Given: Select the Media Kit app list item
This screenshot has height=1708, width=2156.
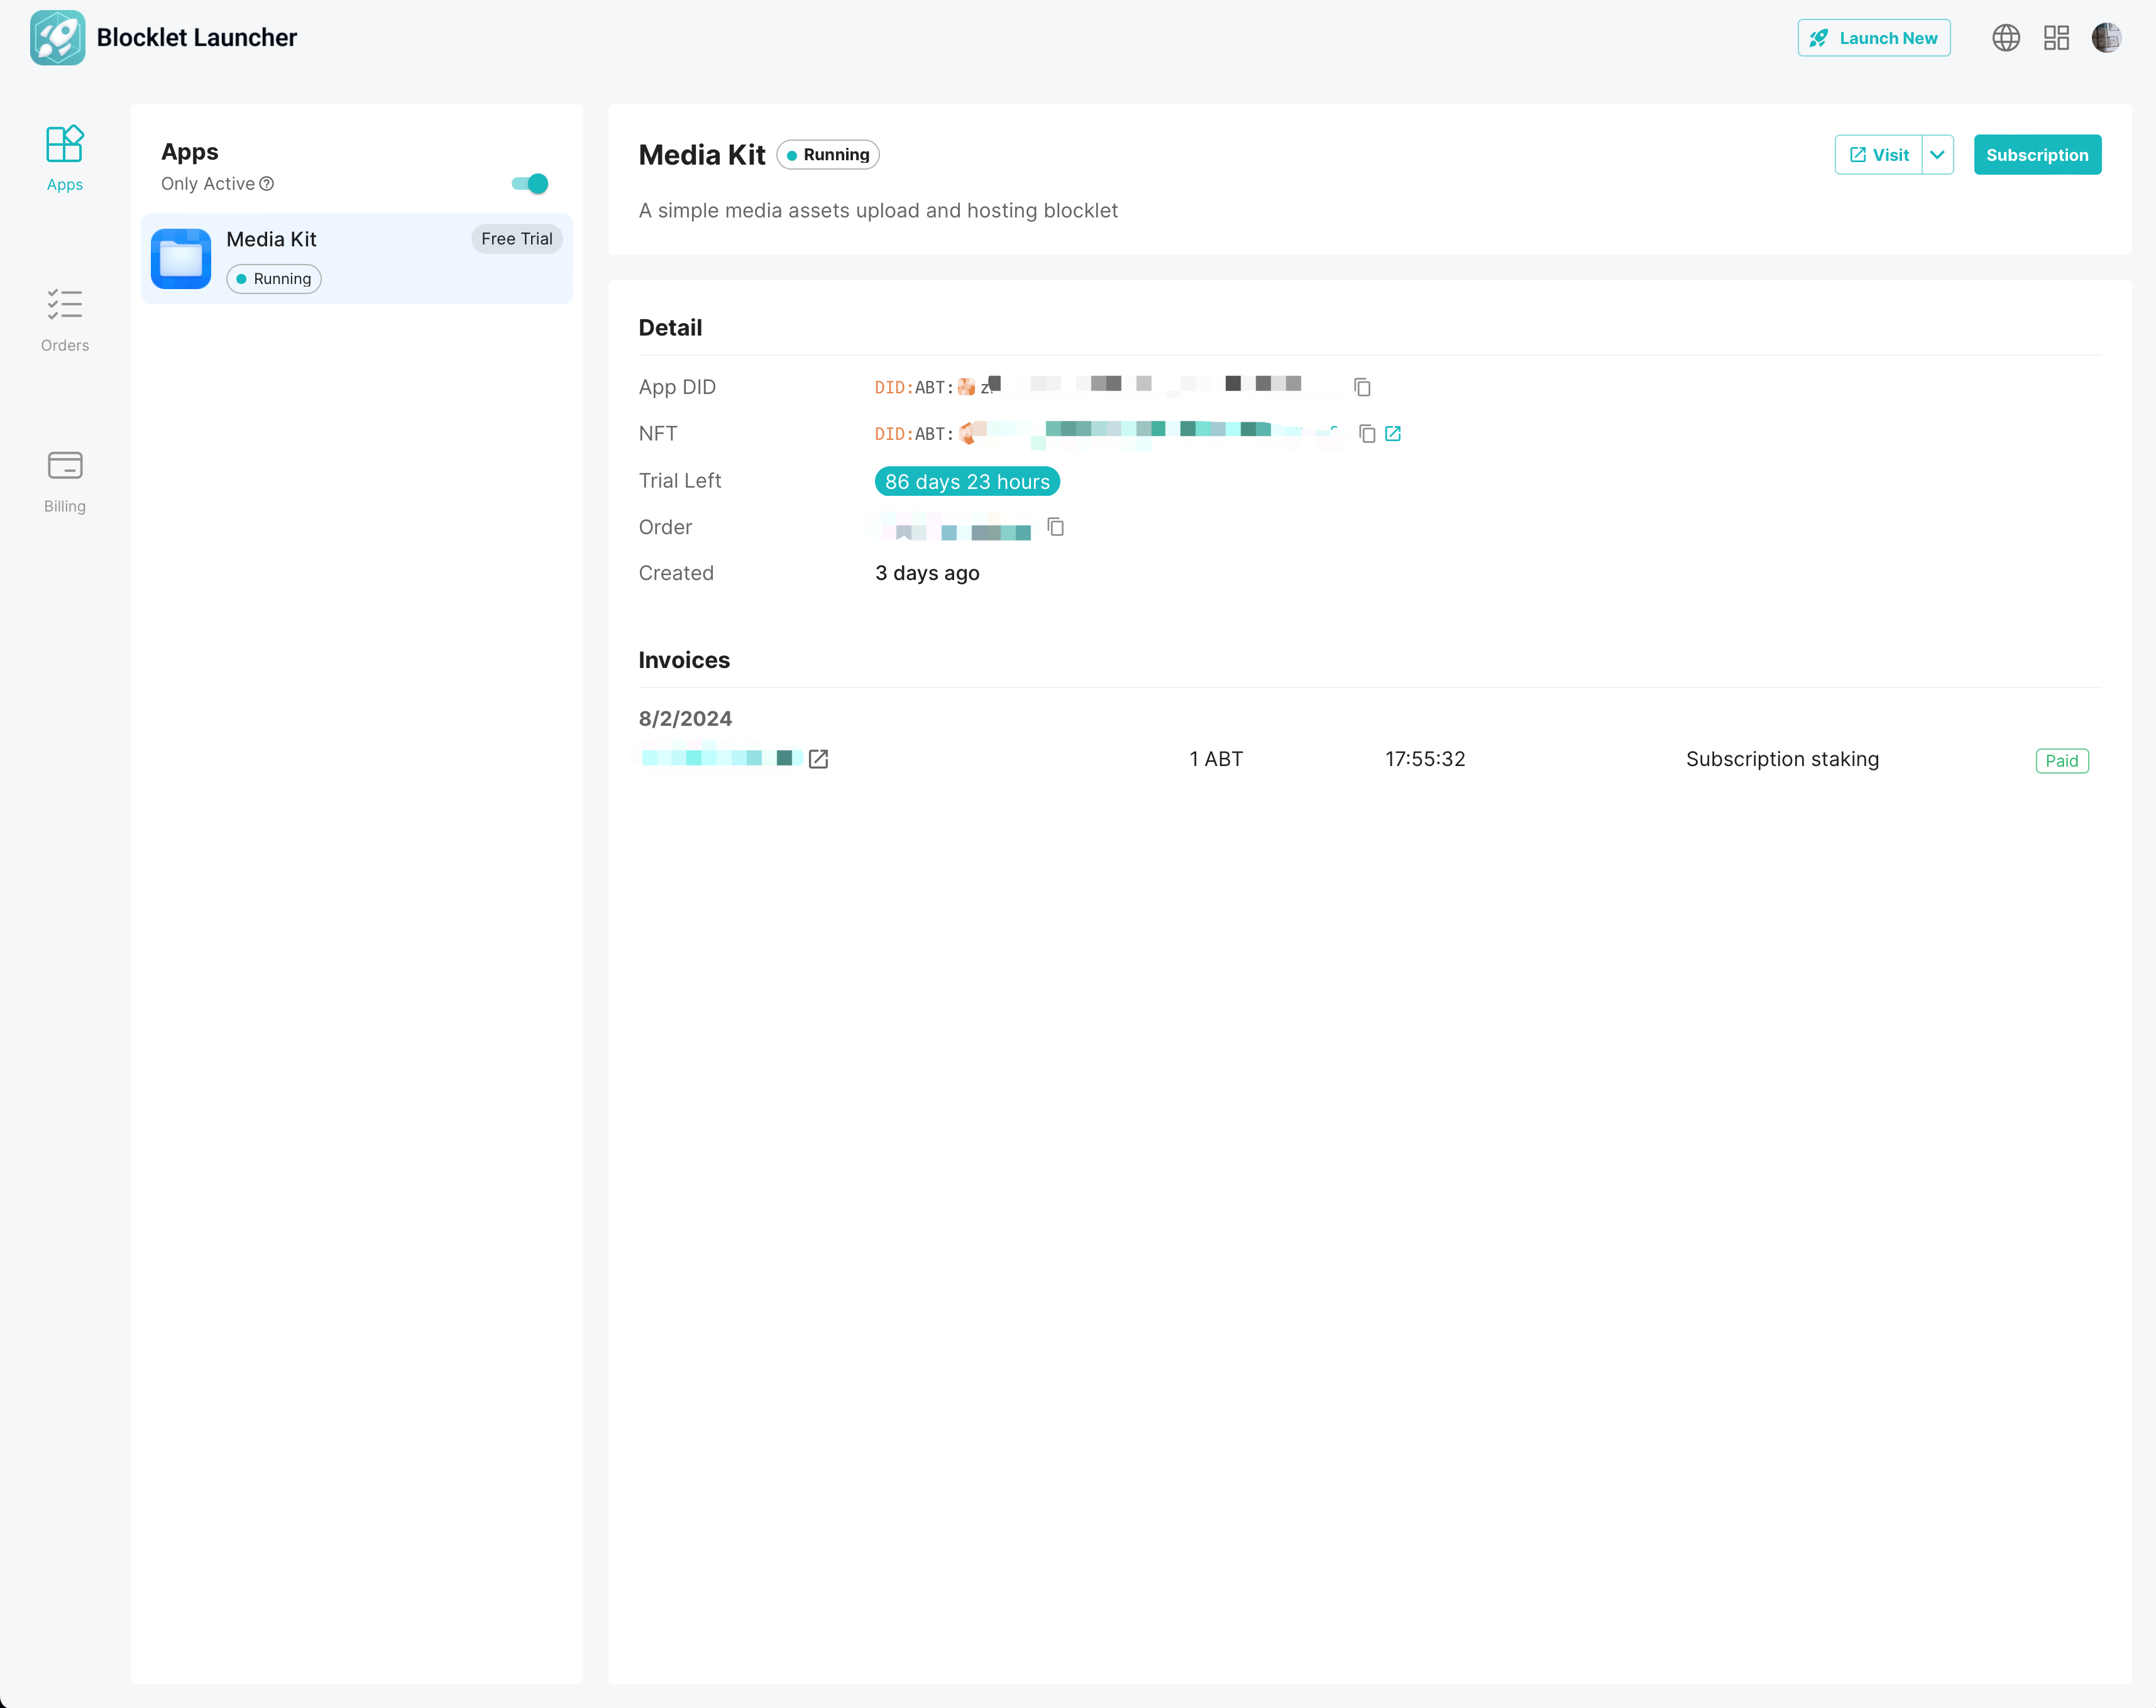Looking at the screenshot, I should (357, 259).
